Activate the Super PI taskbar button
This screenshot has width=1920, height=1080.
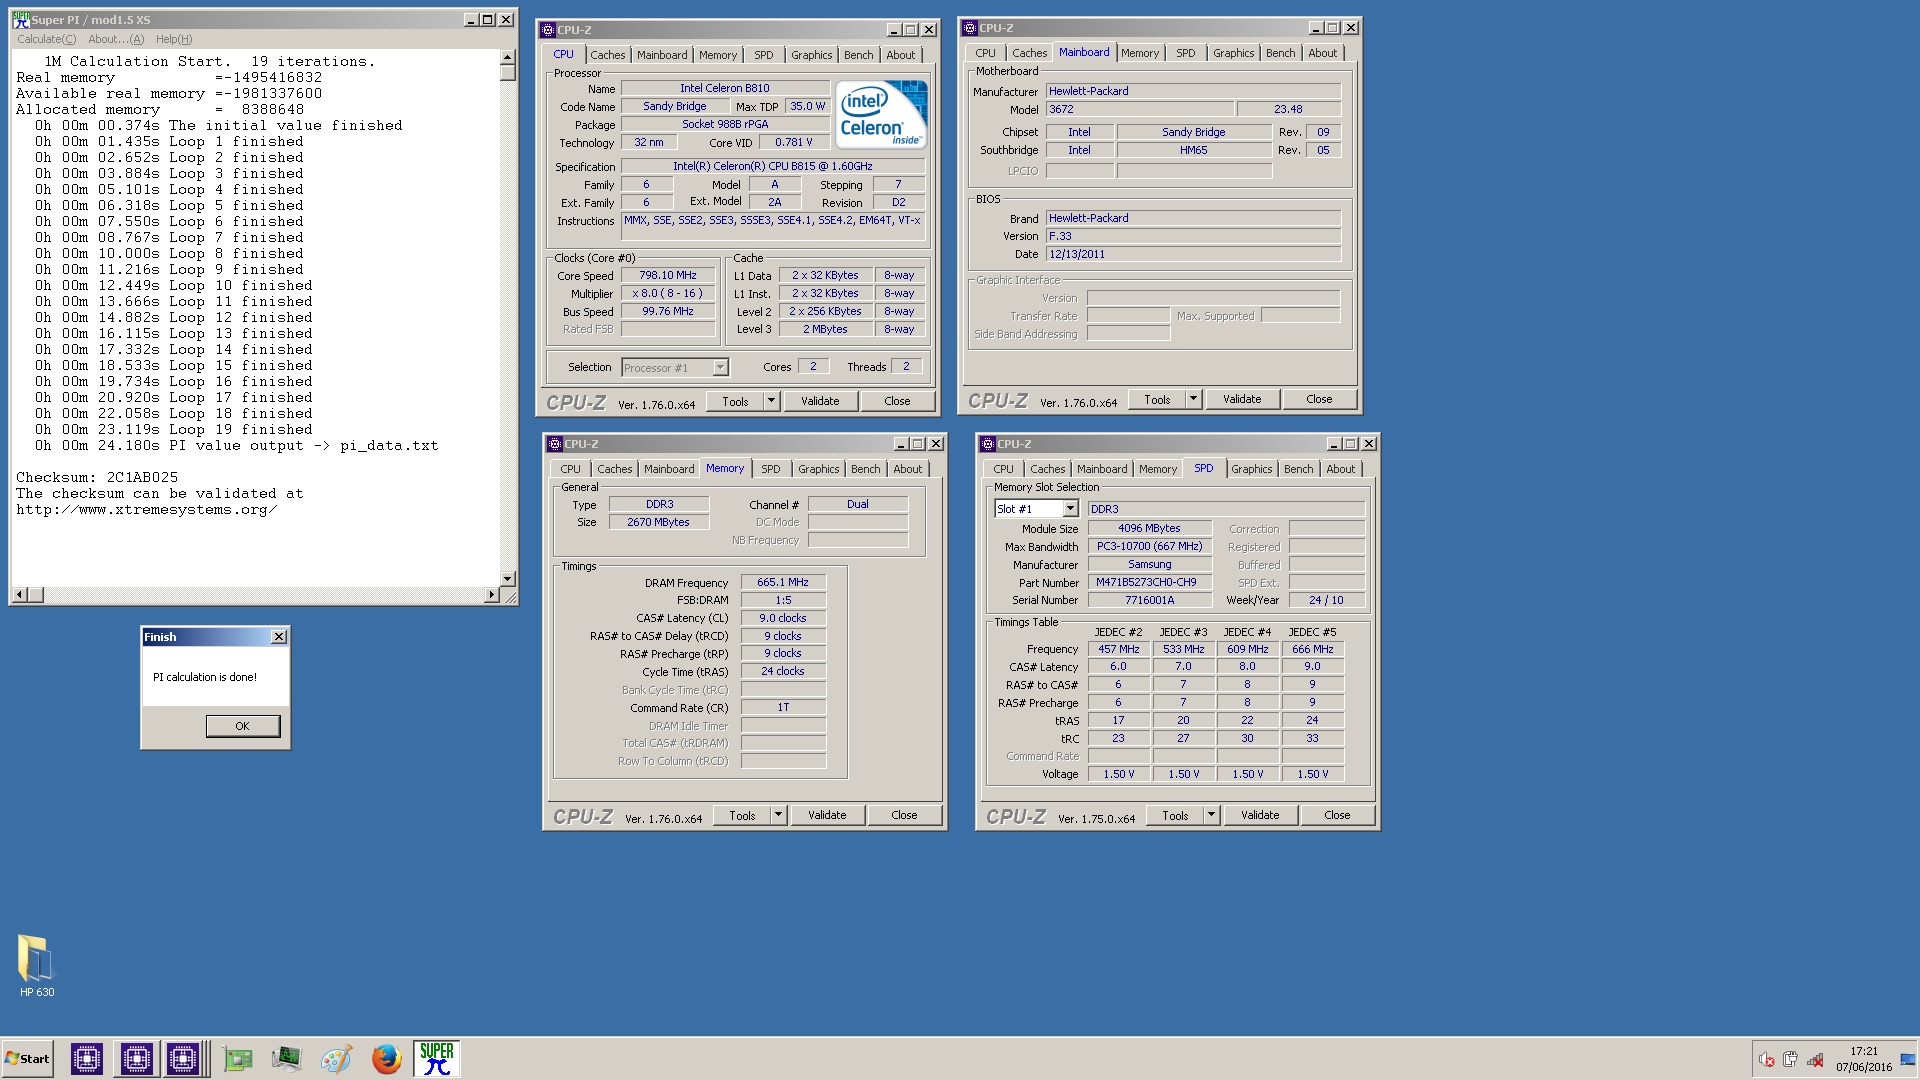tap(436, 1059)
